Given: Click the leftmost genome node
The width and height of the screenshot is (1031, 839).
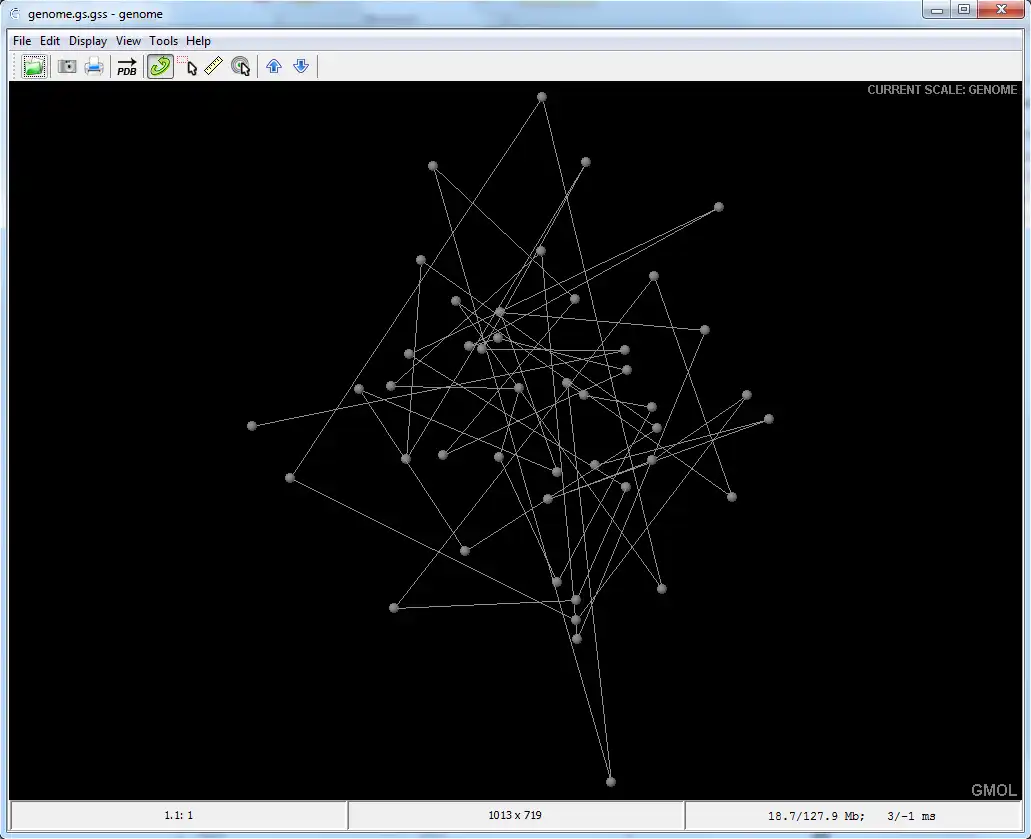Looking at the screenshot, I should click(252, 426).
